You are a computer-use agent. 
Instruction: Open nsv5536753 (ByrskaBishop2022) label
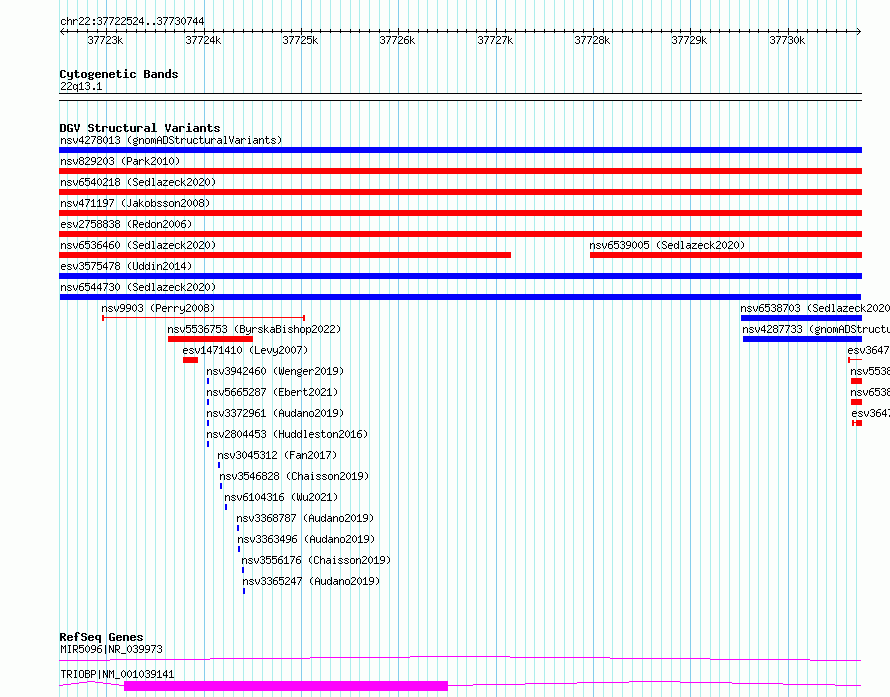(254, 329)
